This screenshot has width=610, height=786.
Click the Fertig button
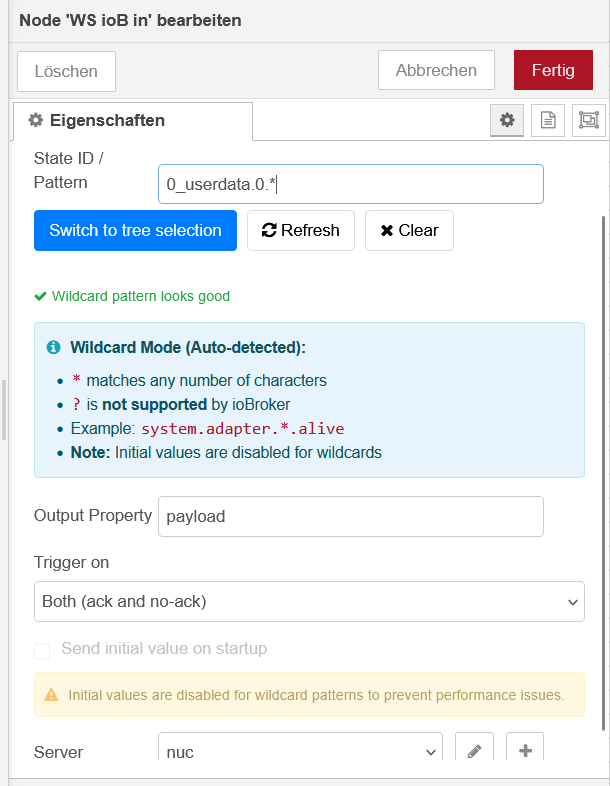pyautogui.click(x=553, y=70)
